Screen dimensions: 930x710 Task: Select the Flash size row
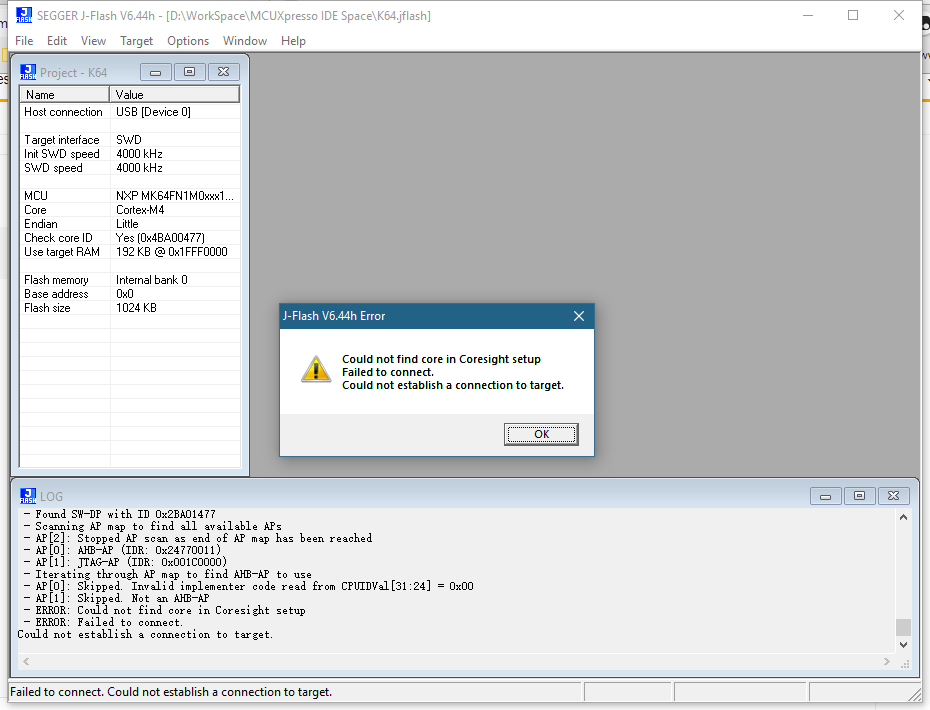click(130, 308)
